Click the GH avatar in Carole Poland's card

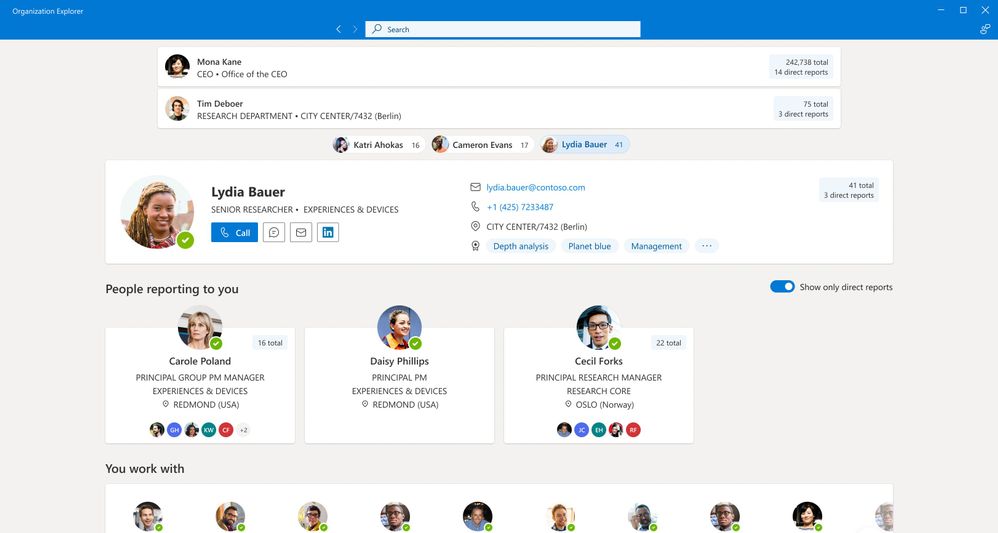click(x=174, y=430)
